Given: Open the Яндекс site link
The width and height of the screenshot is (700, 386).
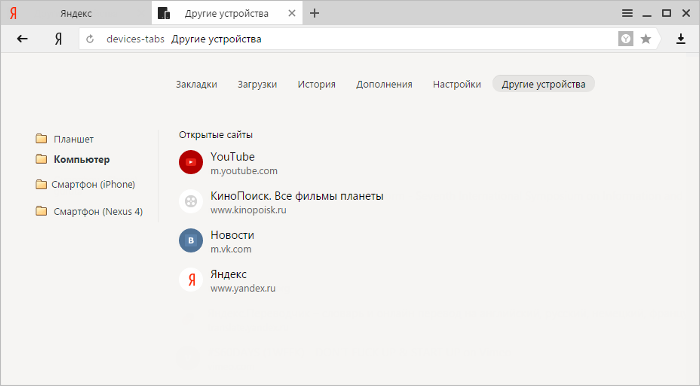Looking at the screenshot, I should click(228, 274).
